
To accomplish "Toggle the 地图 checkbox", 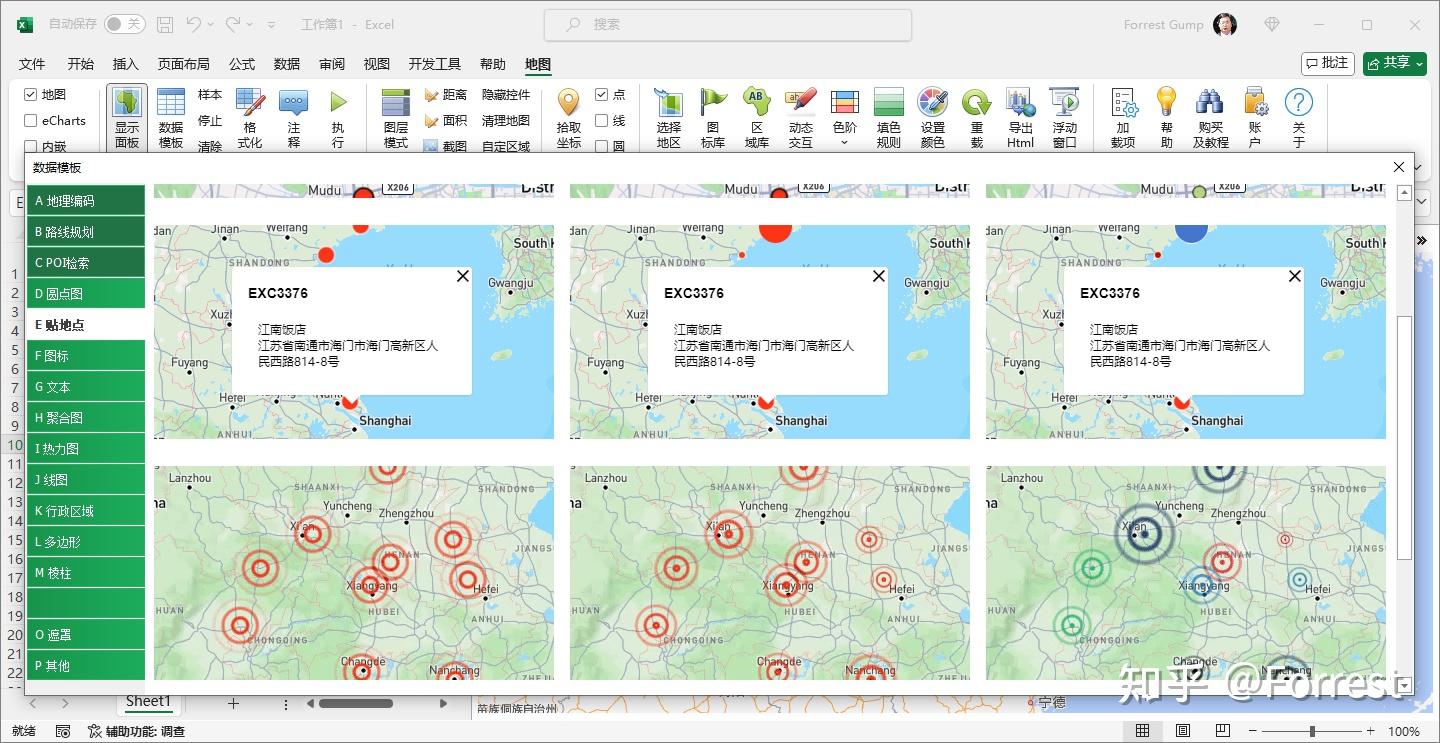I will 30,95.
